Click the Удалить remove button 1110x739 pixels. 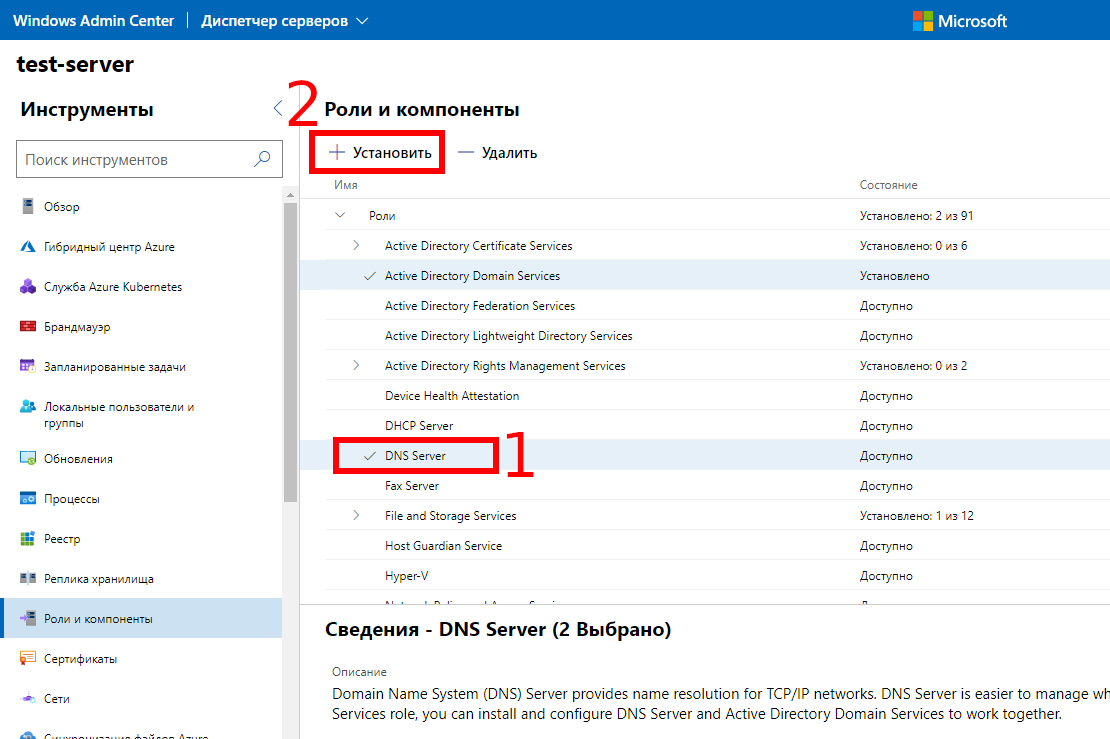(x=498, y=153)
